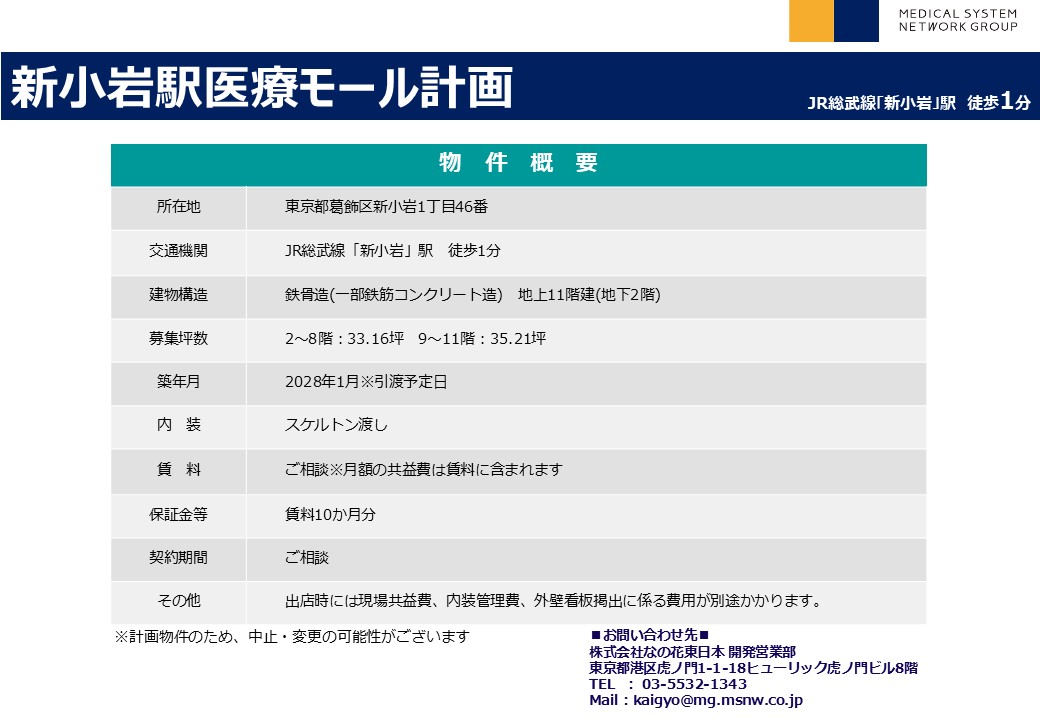
Task: Click the value 'スケルトン渡し'
Action: [x=336, y=425]
